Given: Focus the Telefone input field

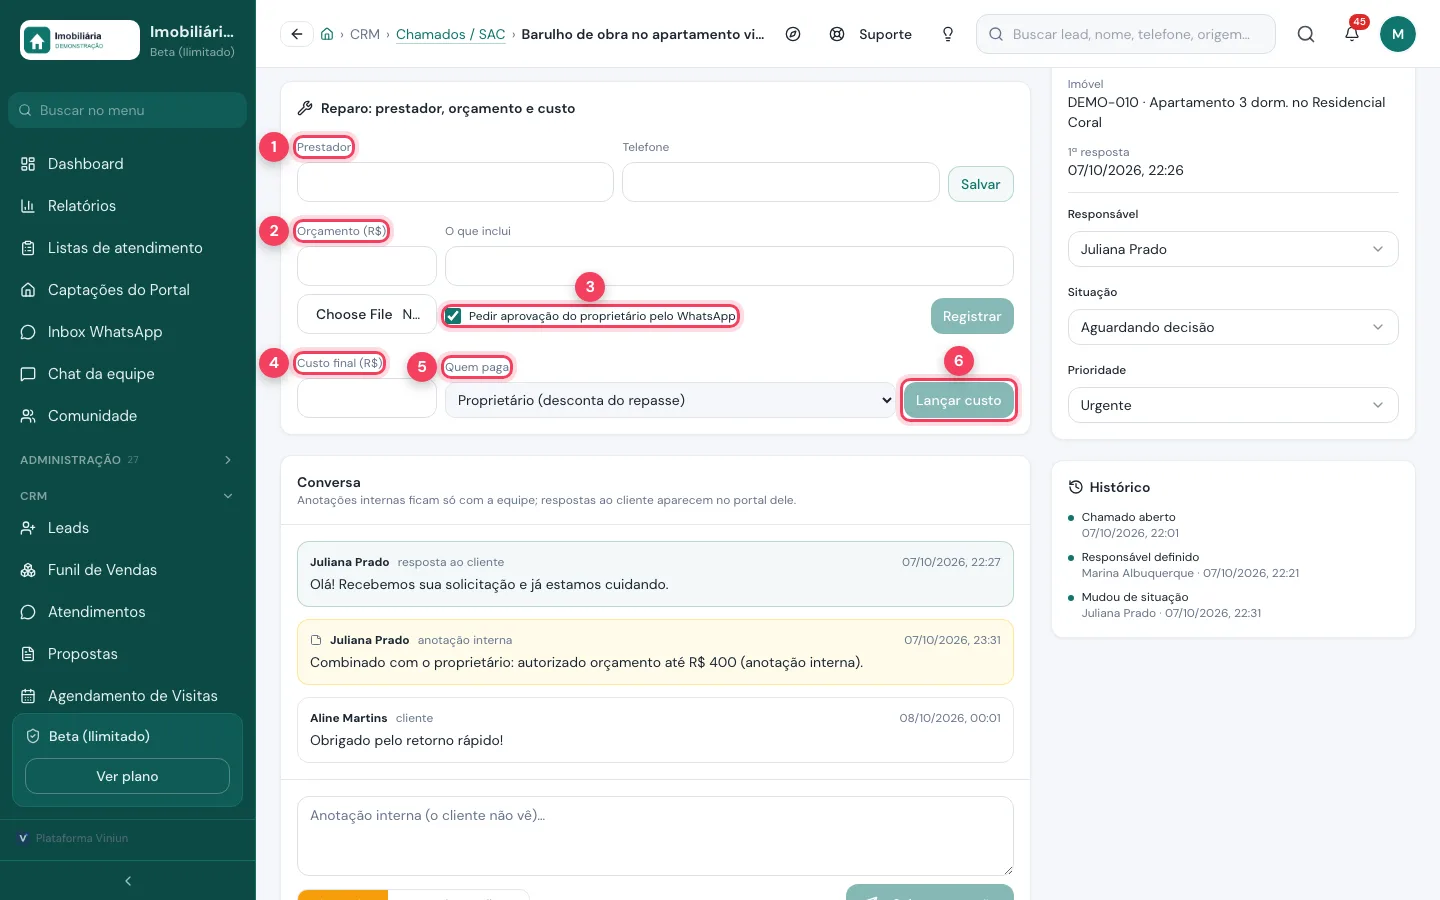Looking at the screenshot, I should [x=781, y=182].
